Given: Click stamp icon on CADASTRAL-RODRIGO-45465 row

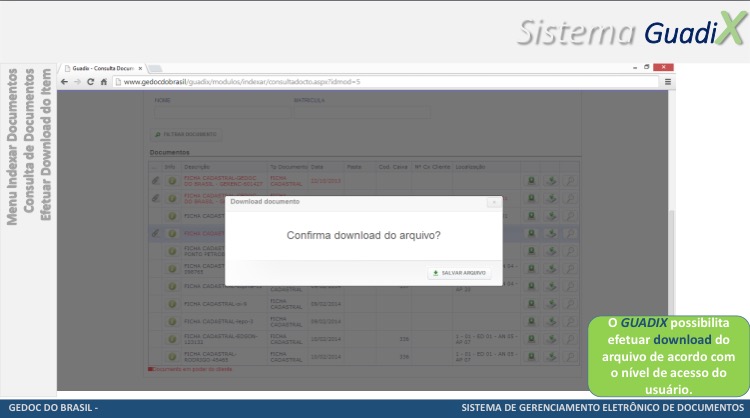Looking at the screenshot, I should coord(531,357).
